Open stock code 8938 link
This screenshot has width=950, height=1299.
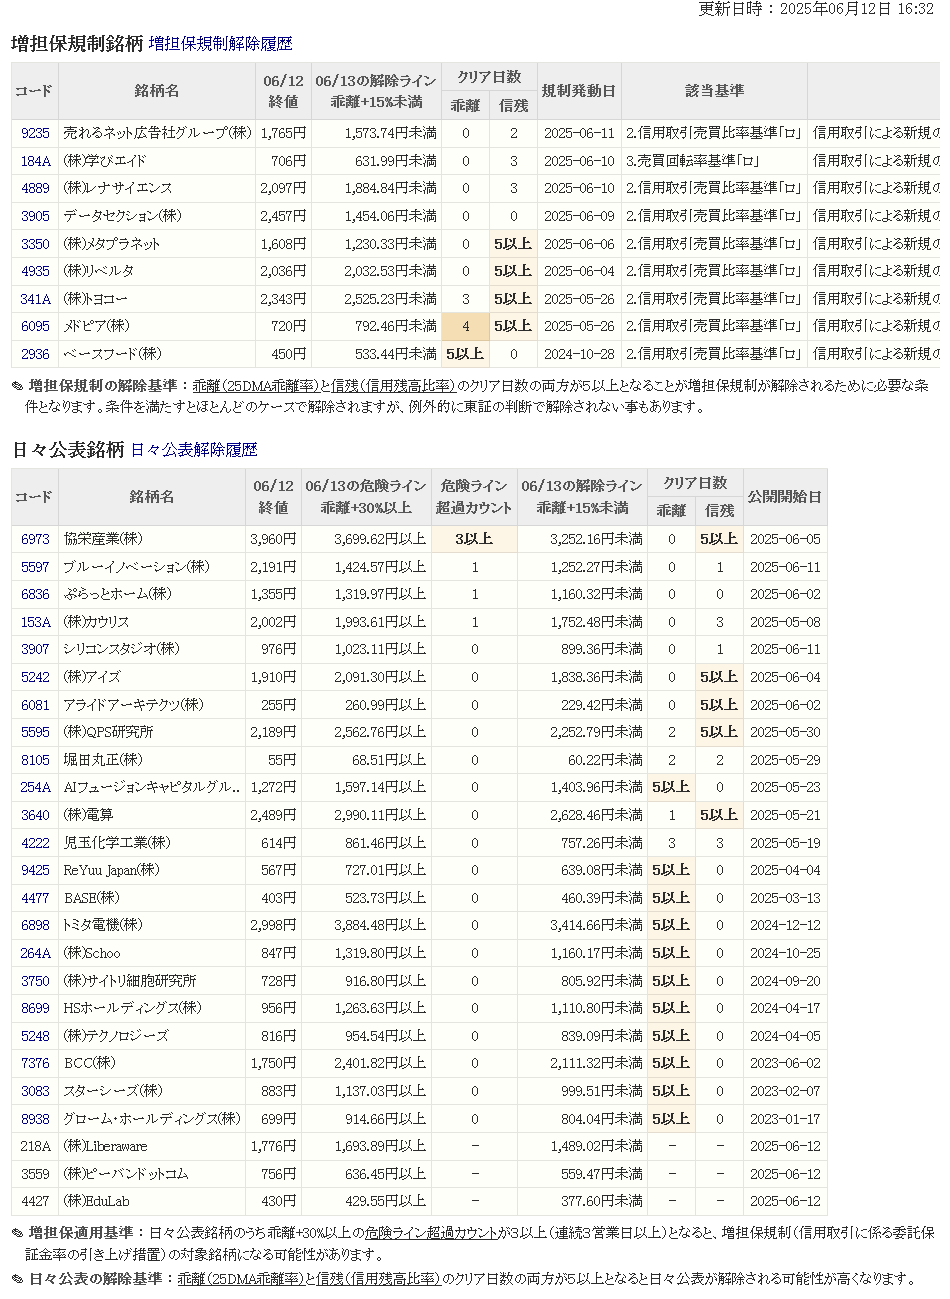(x=35, y=1119)
